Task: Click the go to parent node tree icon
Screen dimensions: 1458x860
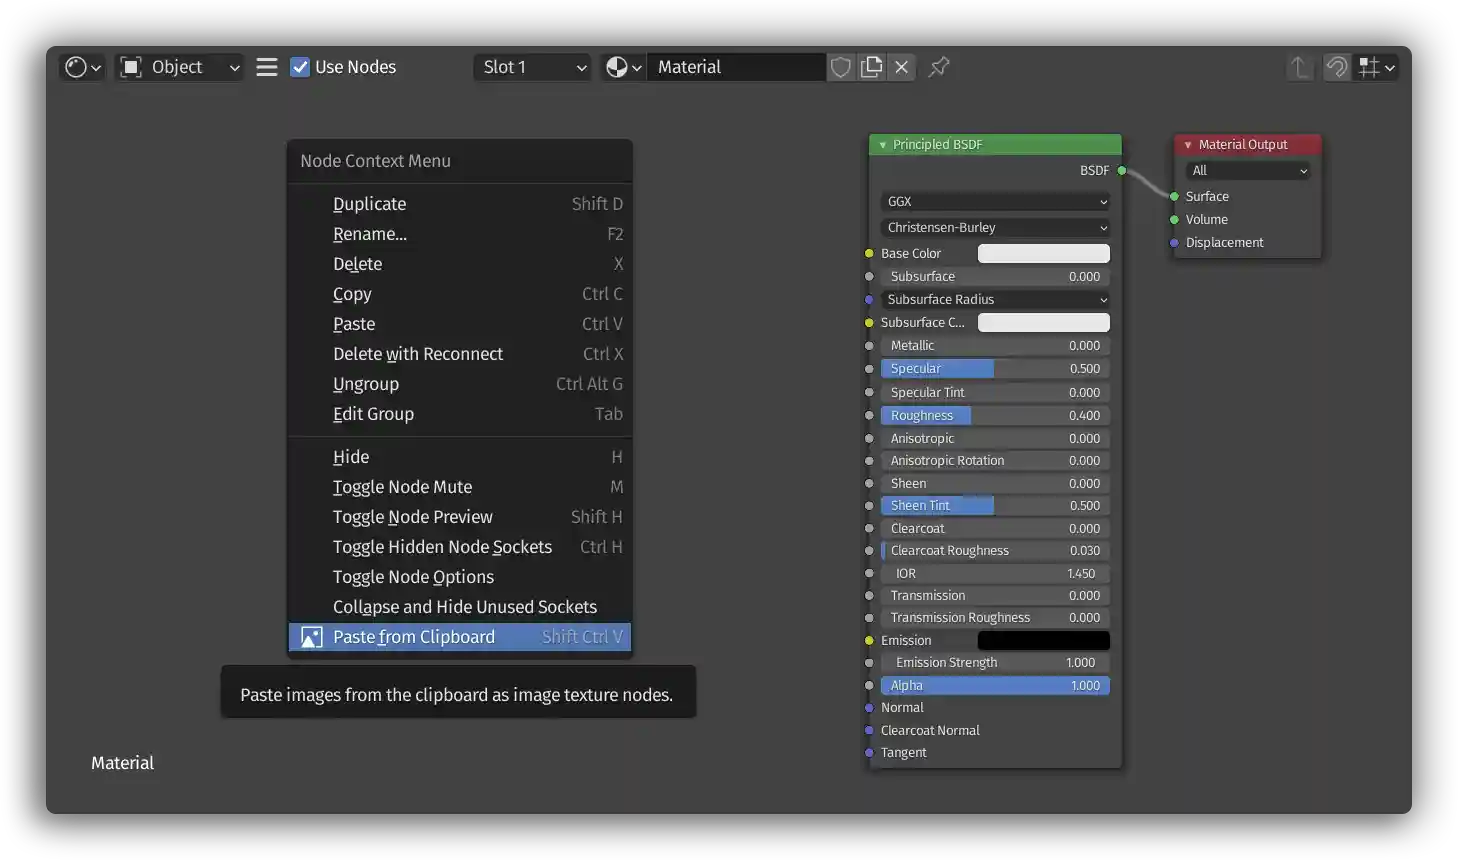Action: [1299, 67]
